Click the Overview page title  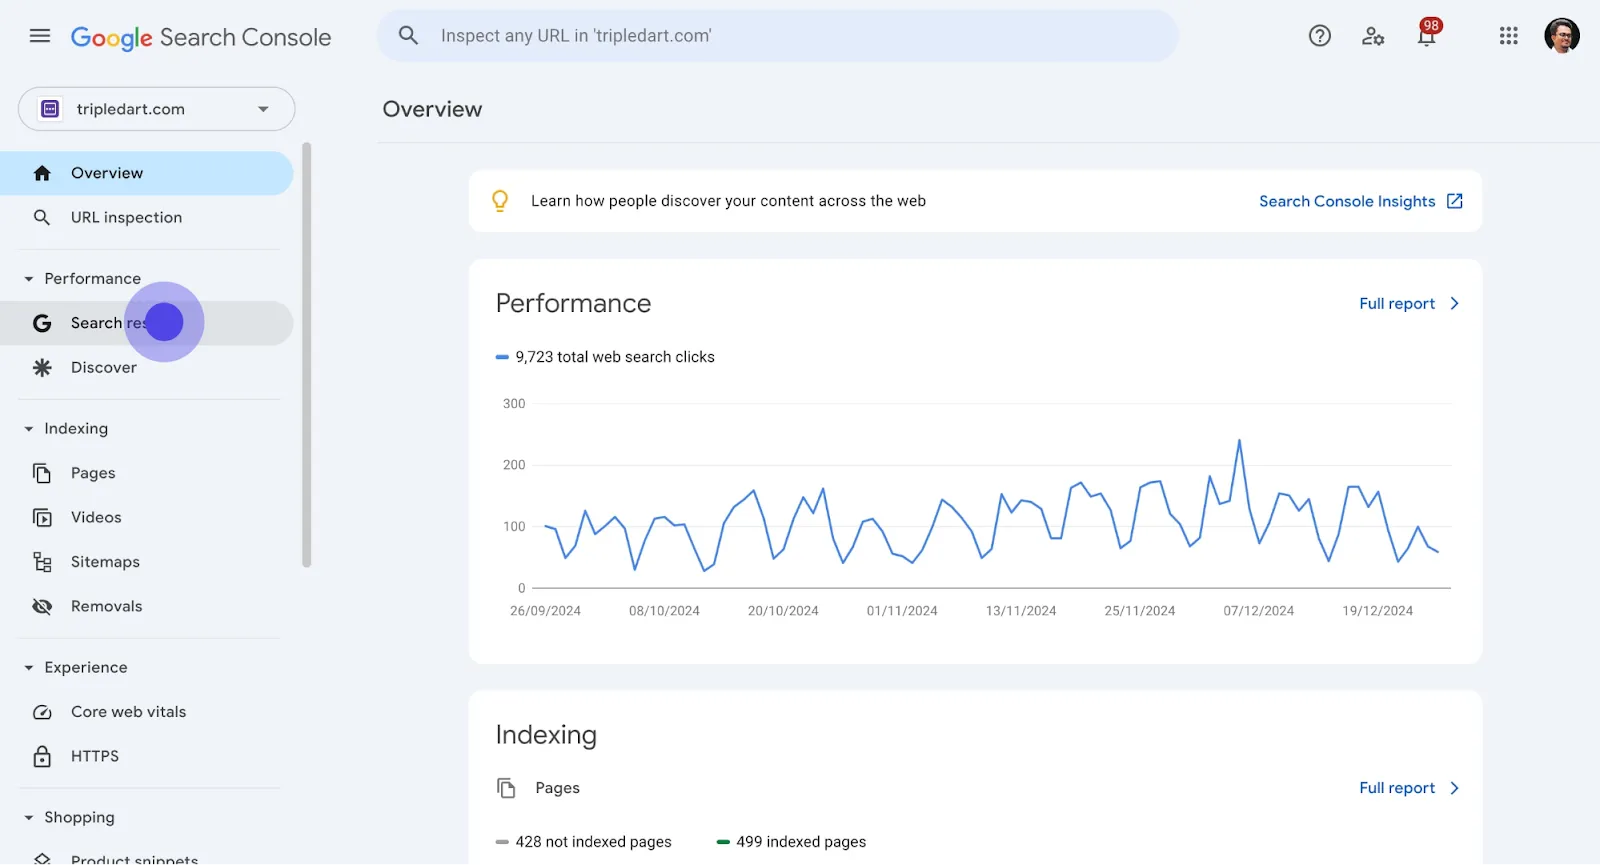point(432,109)
